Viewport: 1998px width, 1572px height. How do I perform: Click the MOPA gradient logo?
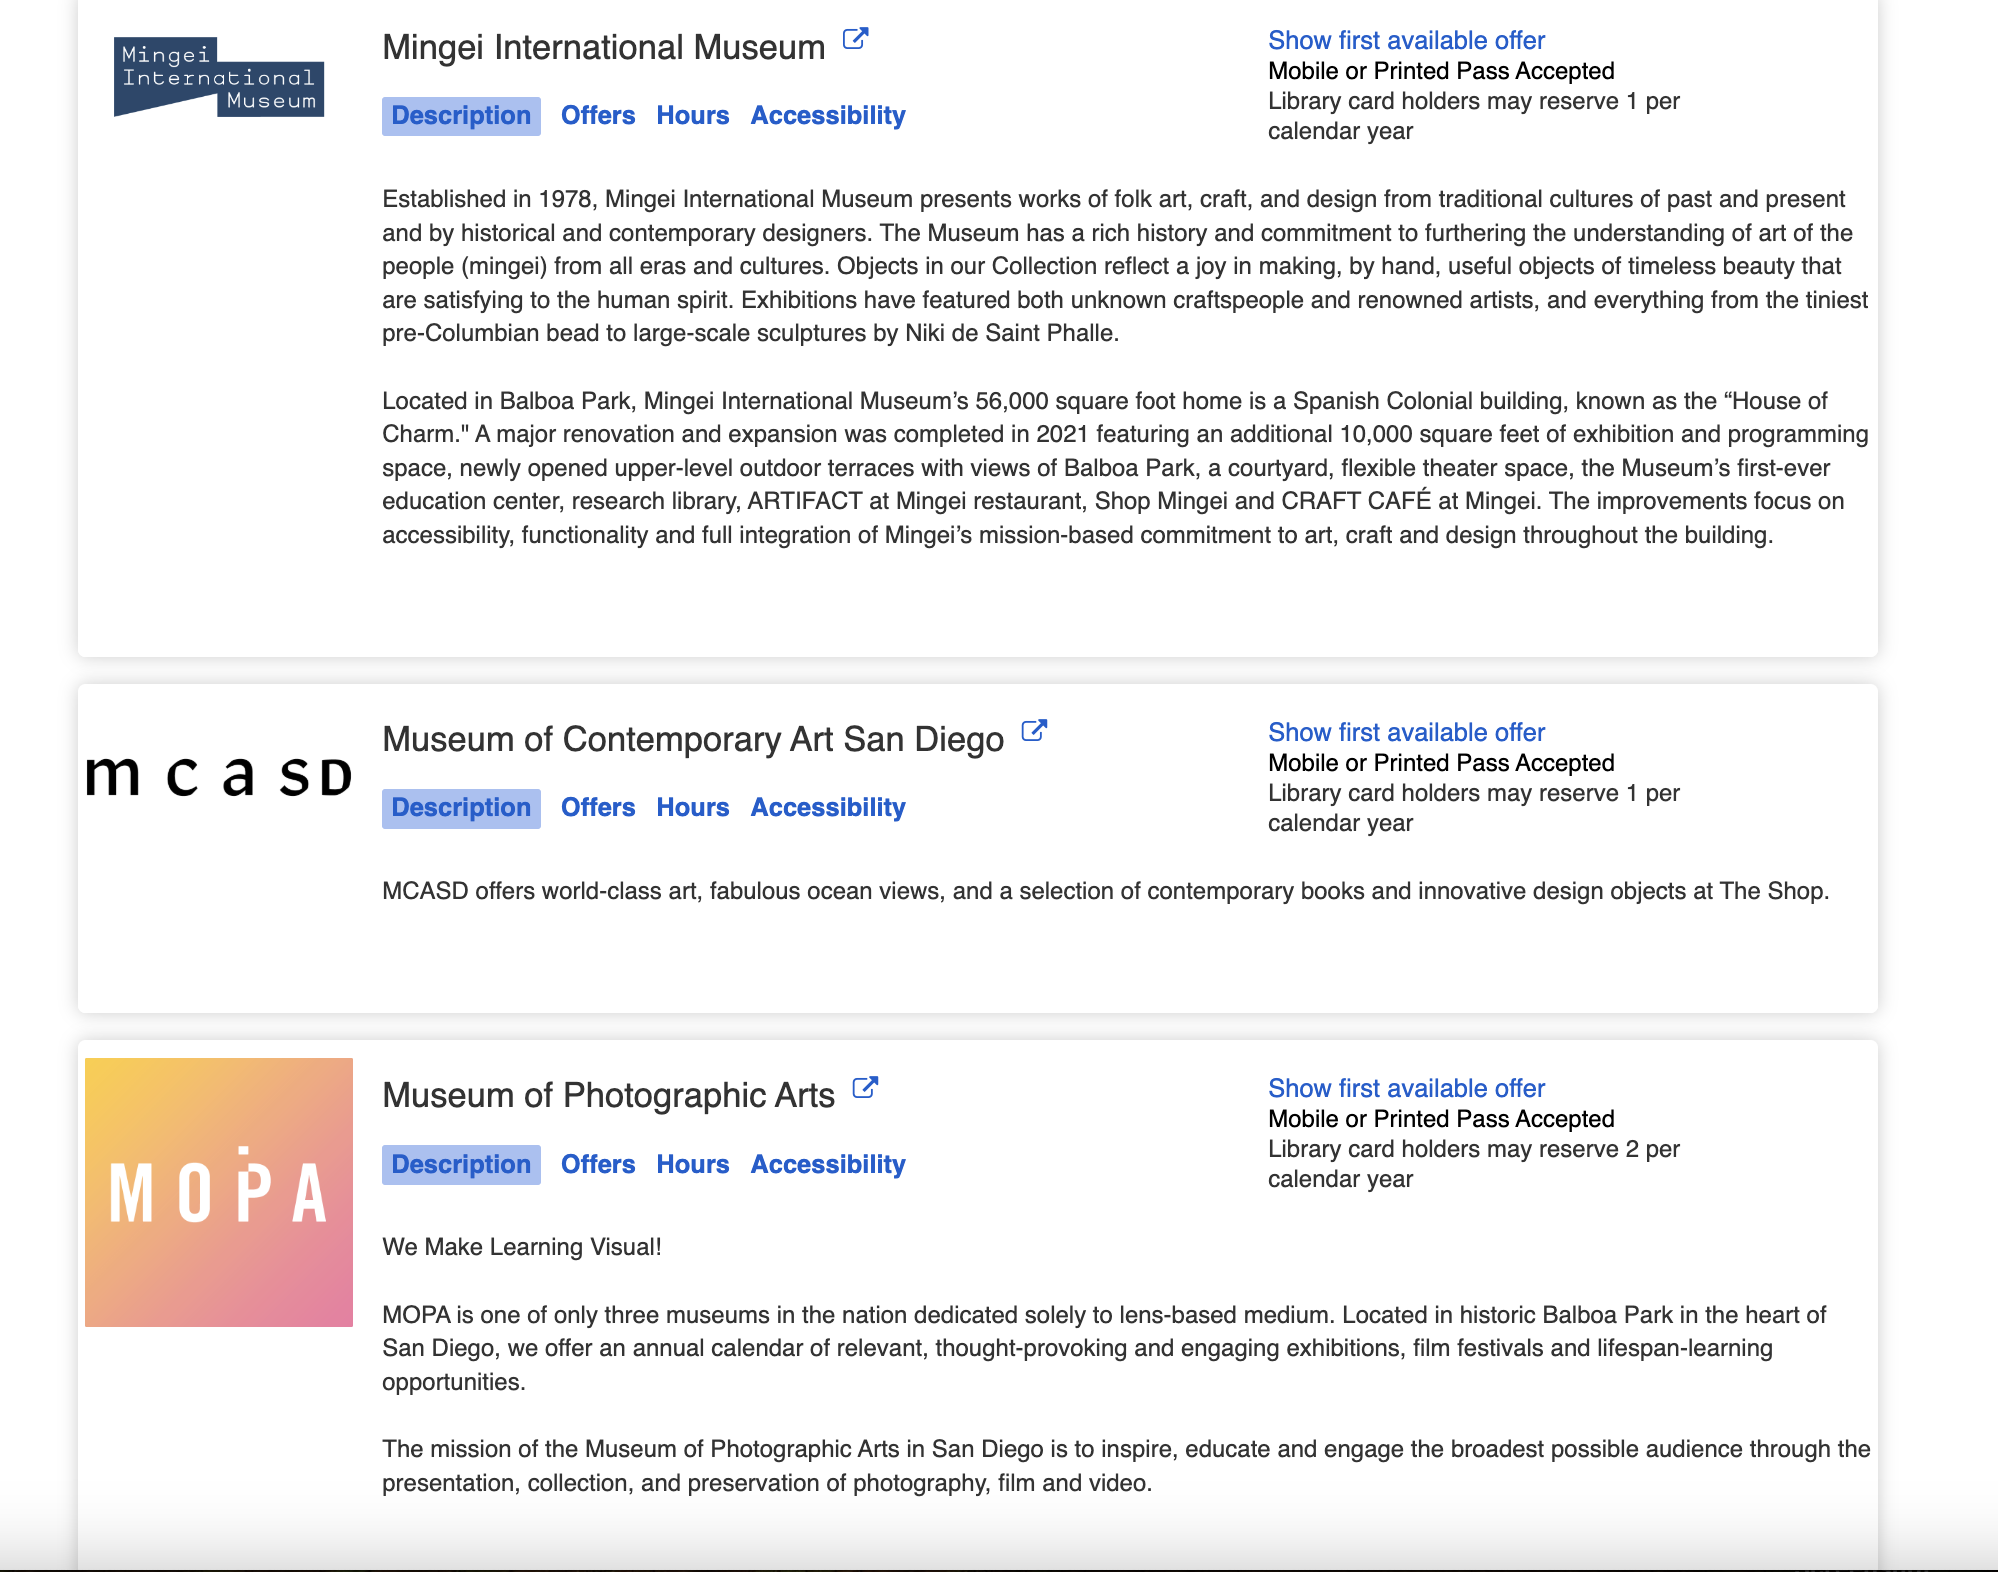point(219,1192)
